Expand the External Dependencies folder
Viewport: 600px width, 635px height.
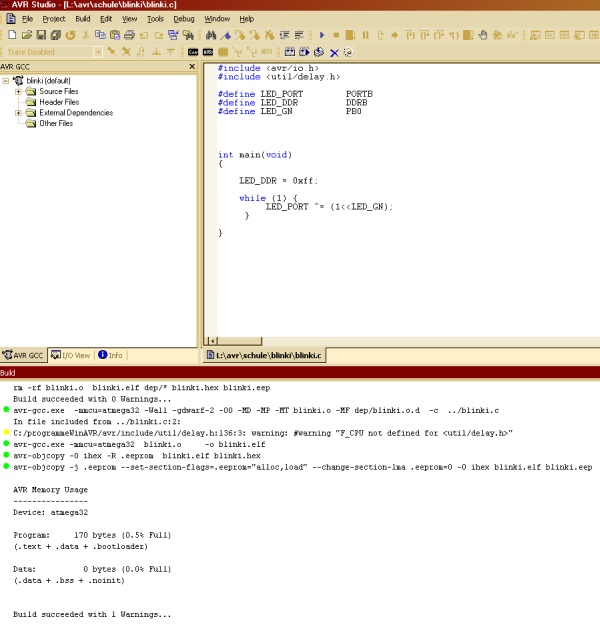tap(18, 113)
